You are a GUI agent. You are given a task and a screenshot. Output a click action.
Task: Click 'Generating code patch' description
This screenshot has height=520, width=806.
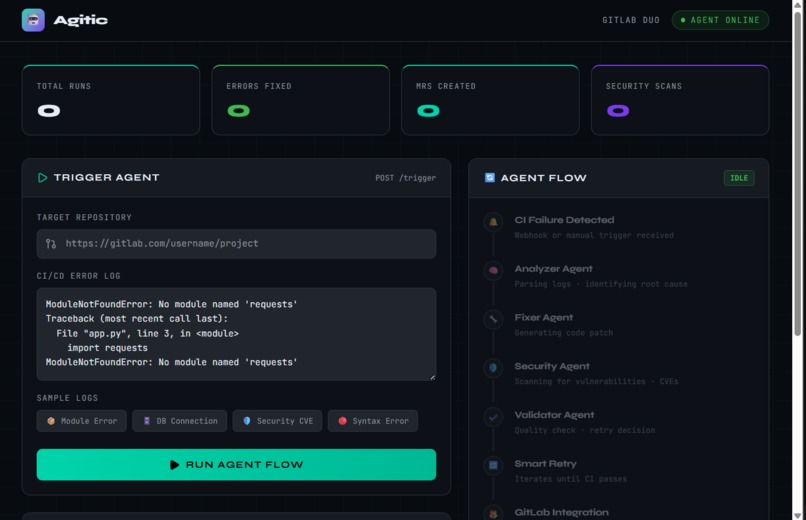tap(564, 333)
